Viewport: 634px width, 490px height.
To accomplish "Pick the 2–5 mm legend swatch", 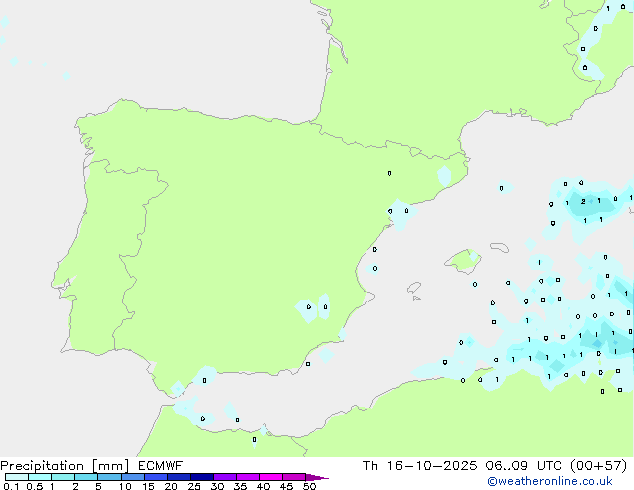I will 86,477.
